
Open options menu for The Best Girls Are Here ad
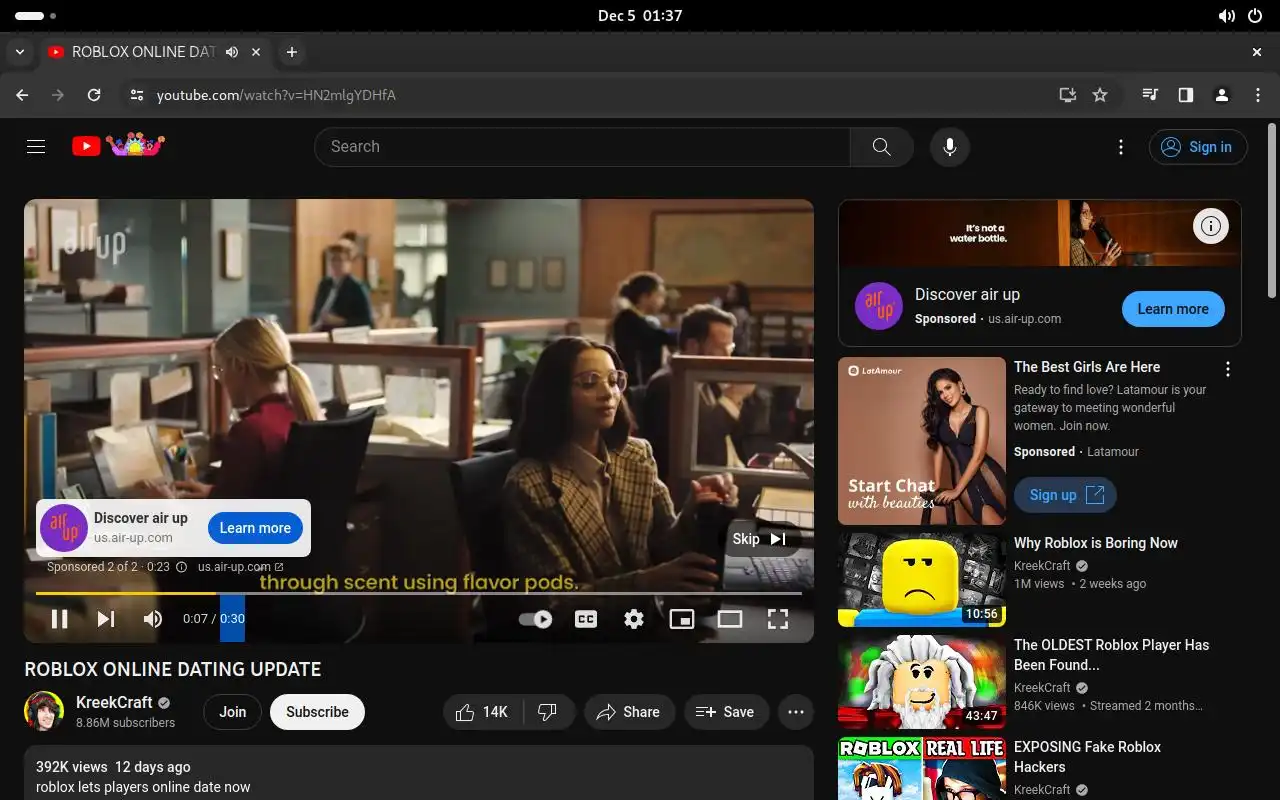(x=1228, y=369)
